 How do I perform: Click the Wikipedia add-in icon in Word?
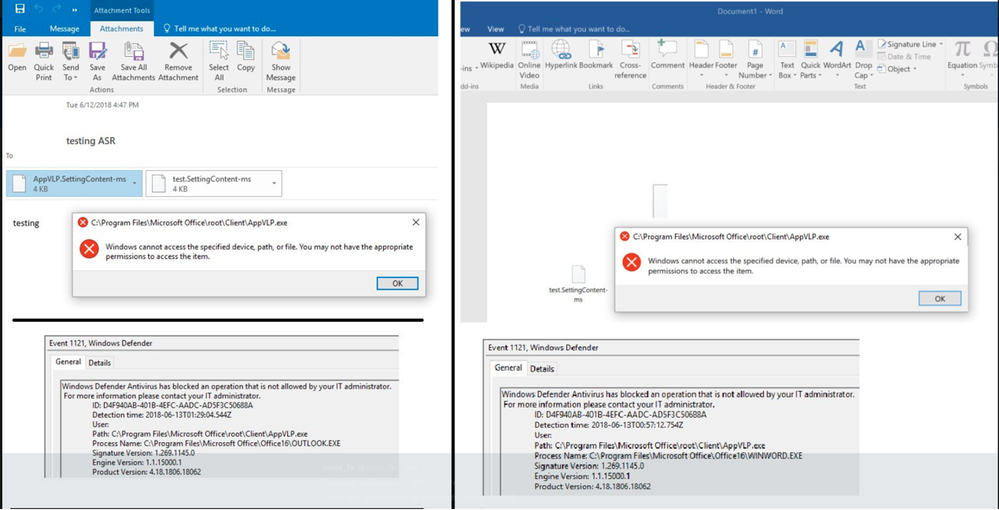click(497, 48)
